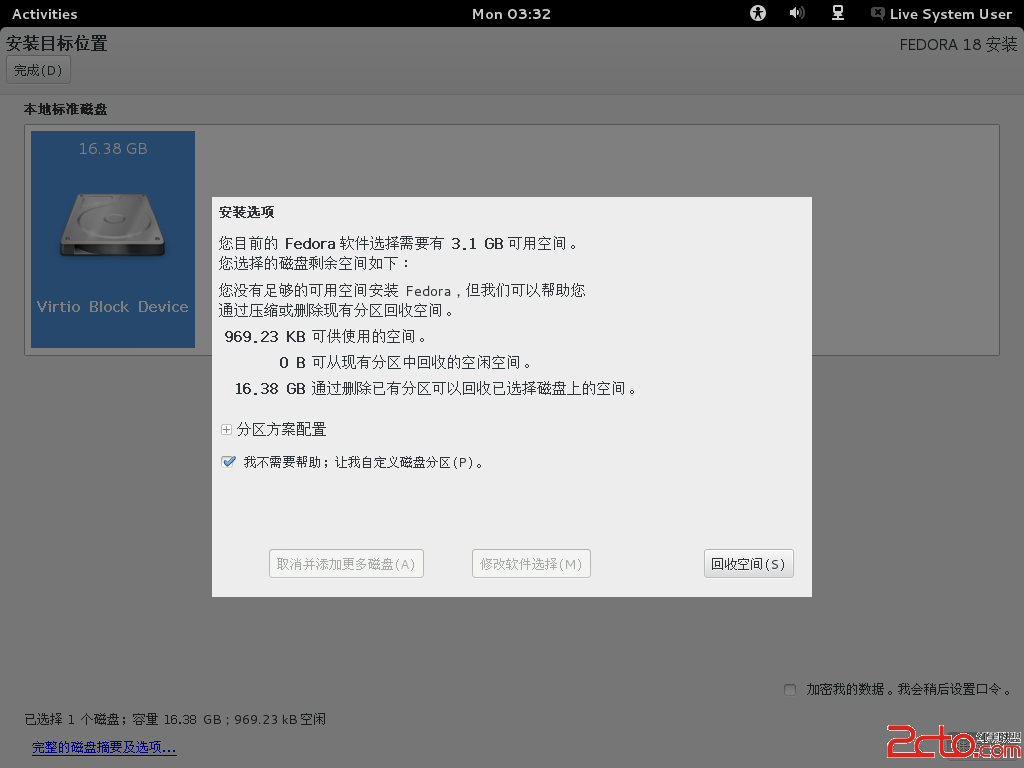Image resolution: width=1024 pixels, height=768 pixels.
Task: Click the 0 B 可从现有分区中回收的空闲空间 line
Action: click(x=405, y=362)
